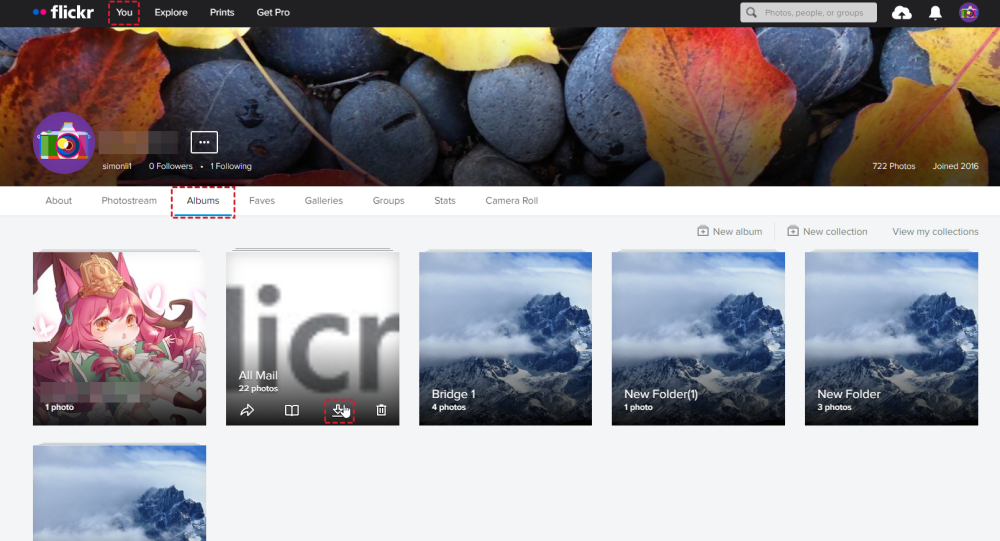Screen dimensions: 1000x541
Task: Click the 22 photos label
Action: point(258,388)
